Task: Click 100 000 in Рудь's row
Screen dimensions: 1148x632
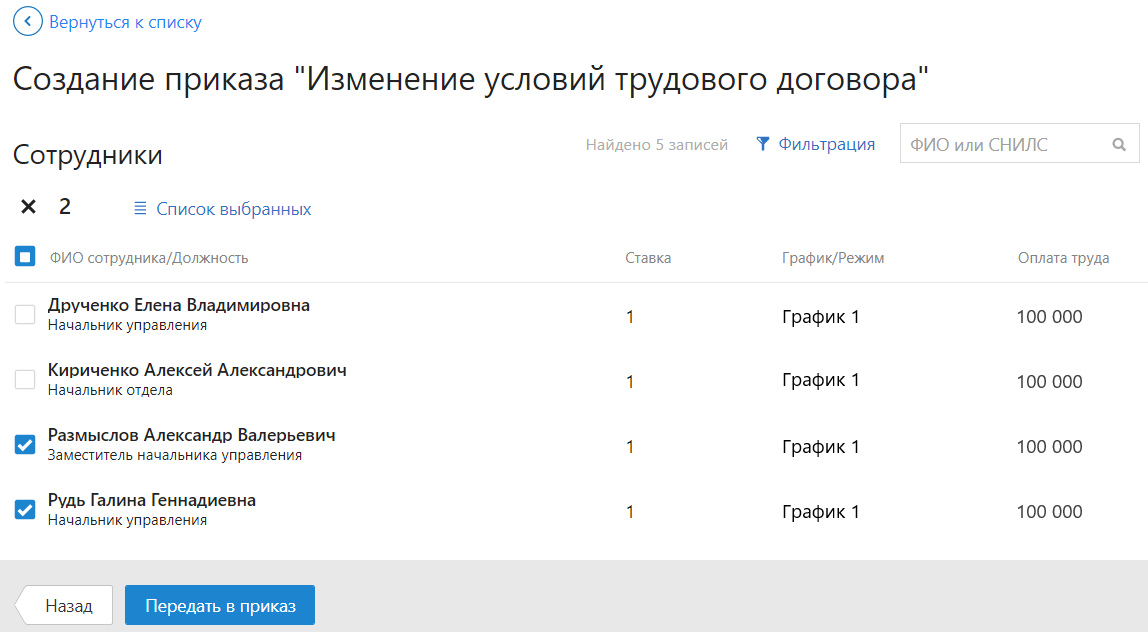Action: tap(1049, 512)
